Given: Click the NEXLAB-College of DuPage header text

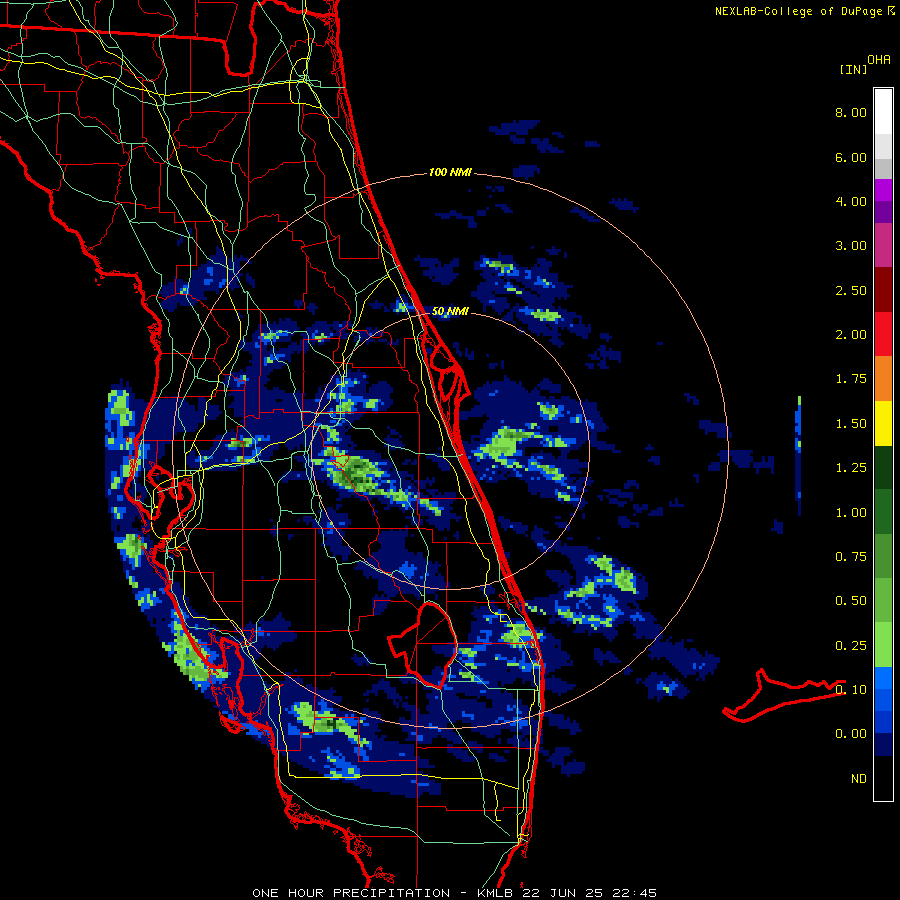Looking at the screenshot, I should [798, 11].
